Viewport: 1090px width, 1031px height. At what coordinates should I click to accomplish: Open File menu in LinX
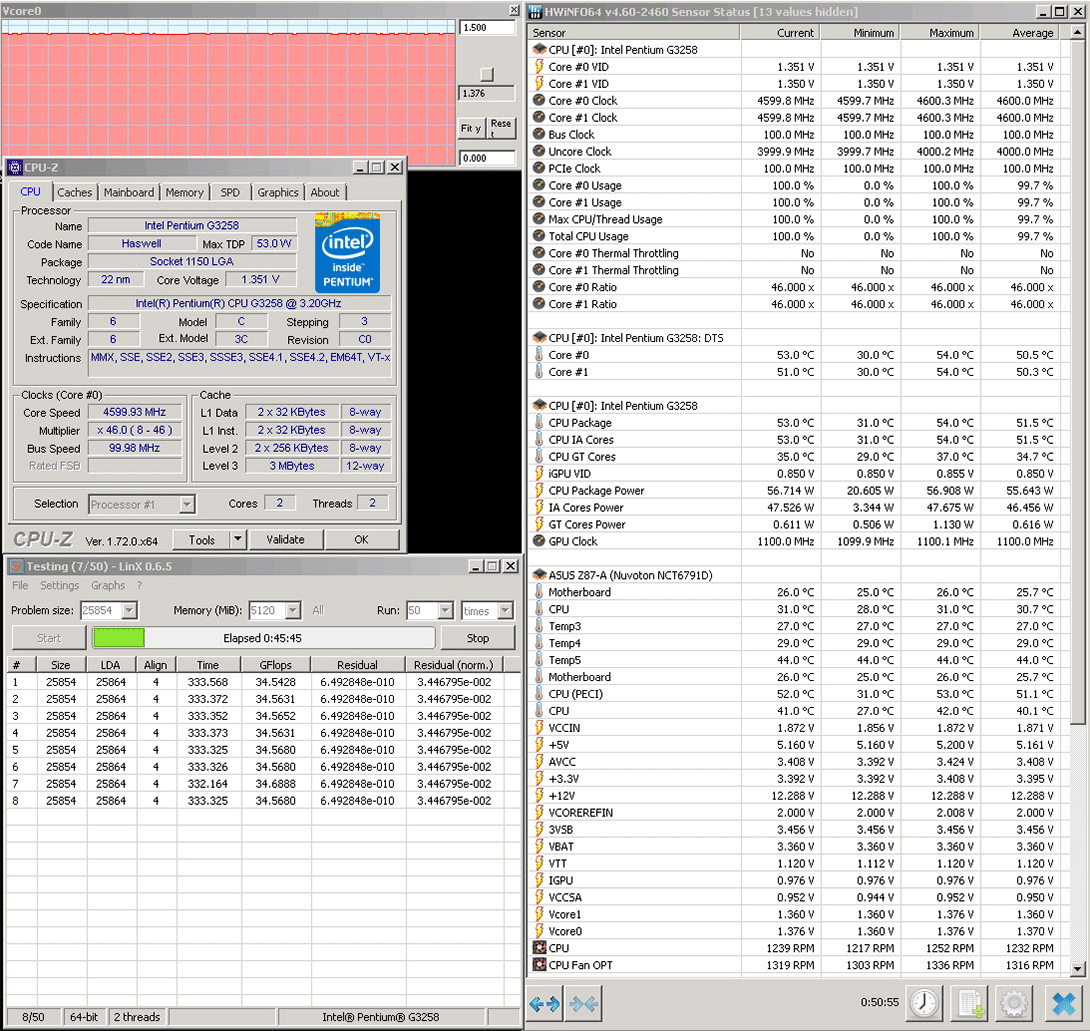click(x=20, y=585)
